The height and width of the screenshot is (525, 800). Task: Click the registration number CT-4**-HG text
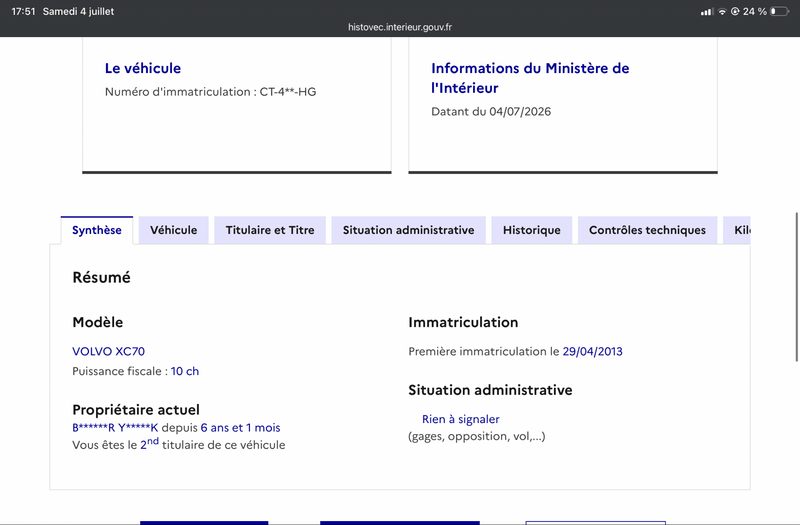point(288,92)
